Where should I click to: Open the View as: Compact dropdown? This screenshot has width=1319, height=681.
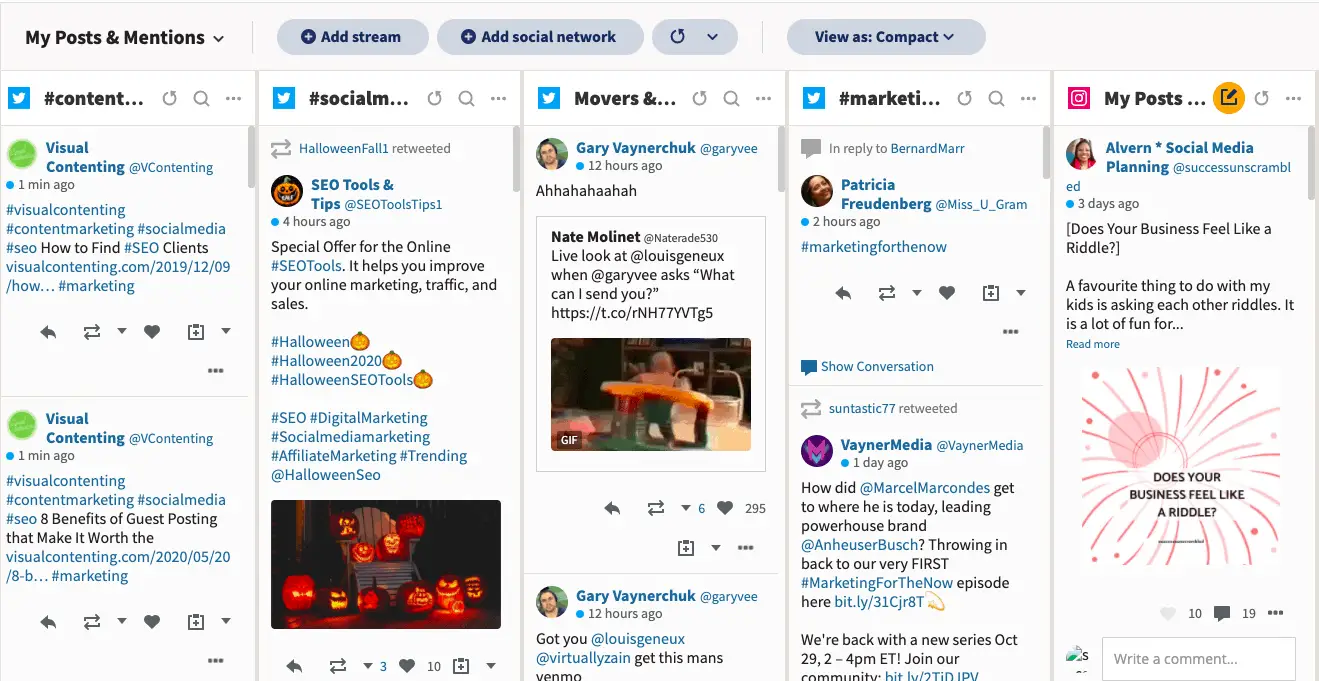(886, 37)
